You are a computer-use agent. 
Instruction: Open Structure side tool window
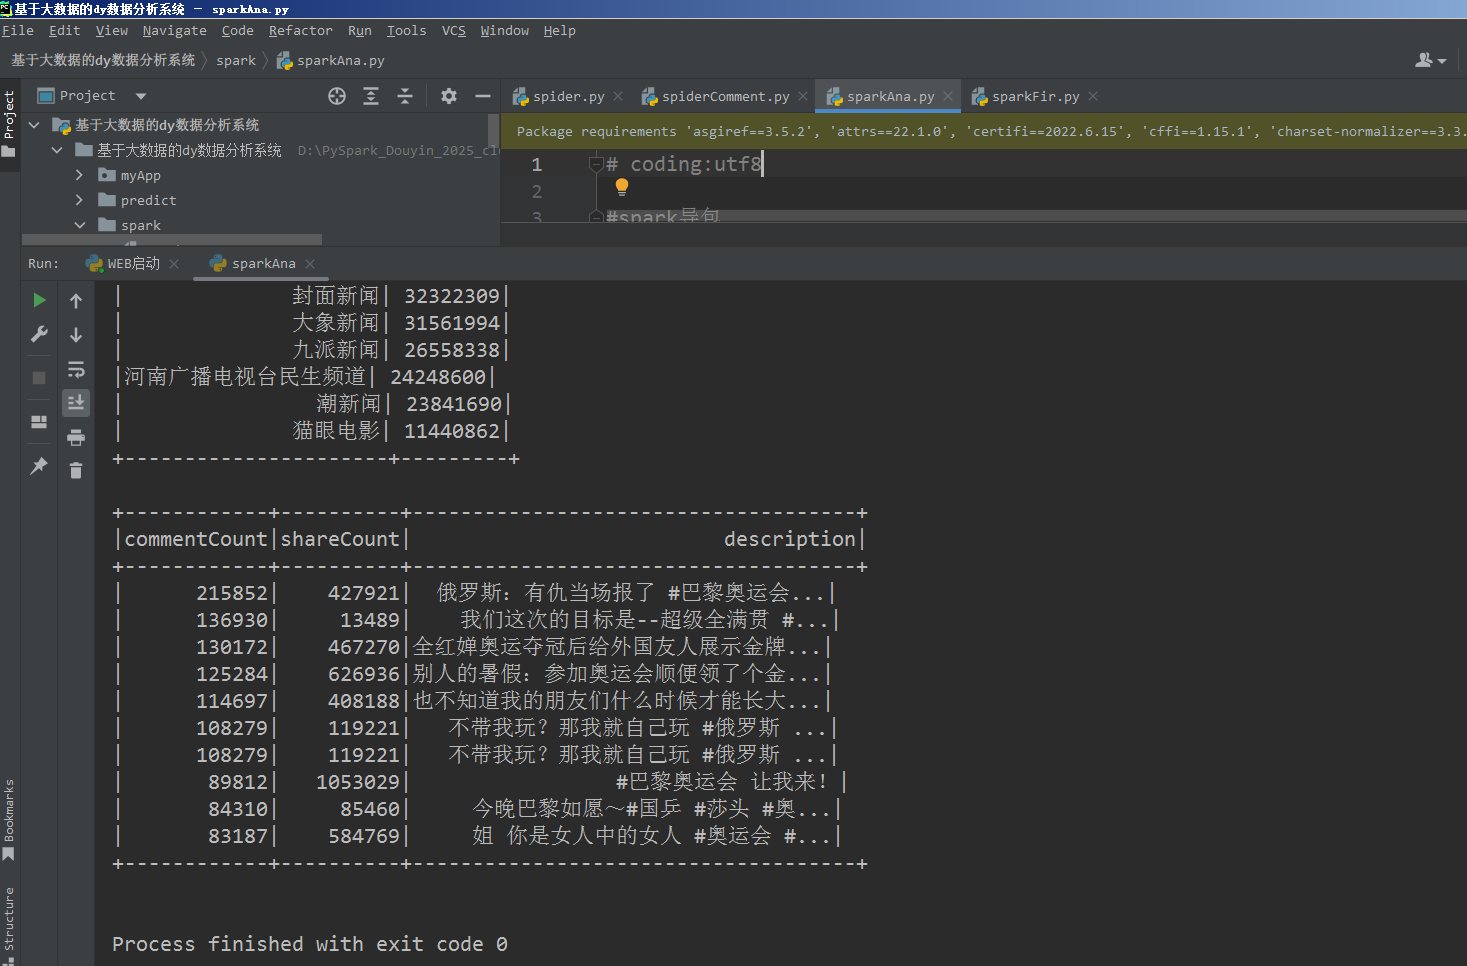[9, 925]
